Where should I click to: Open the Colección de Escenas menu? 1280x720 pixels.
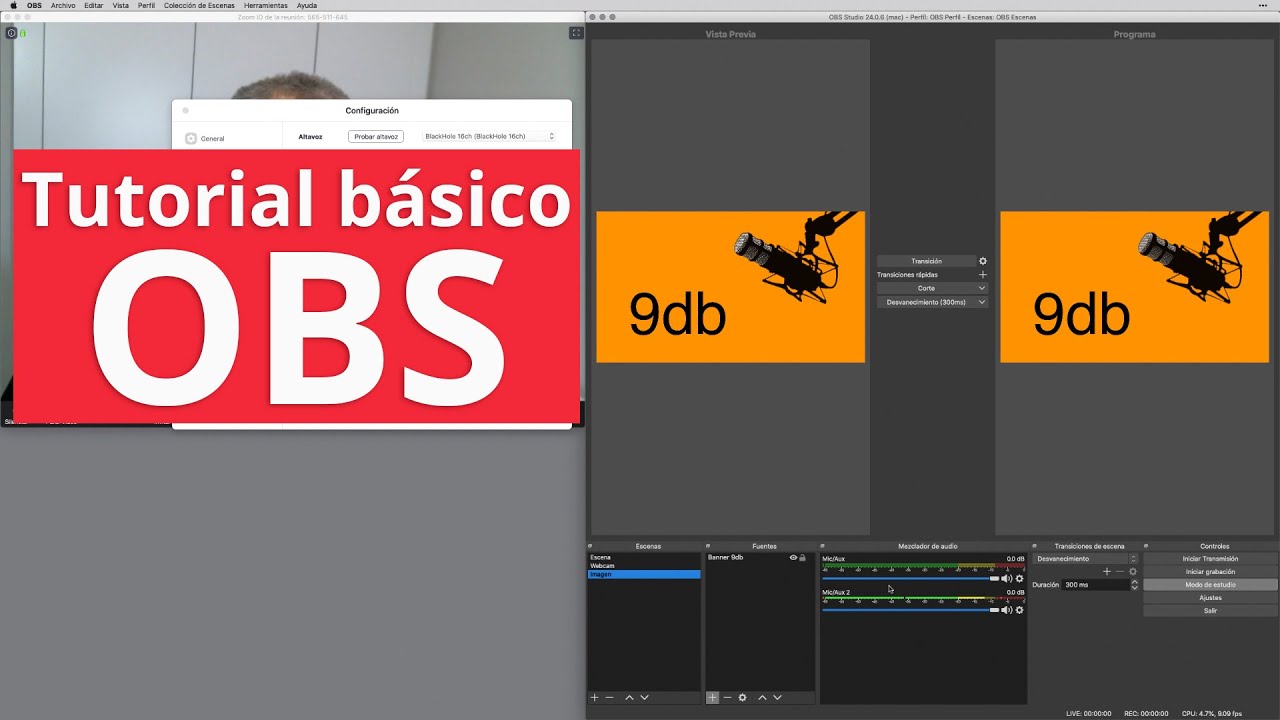[199, 5]
